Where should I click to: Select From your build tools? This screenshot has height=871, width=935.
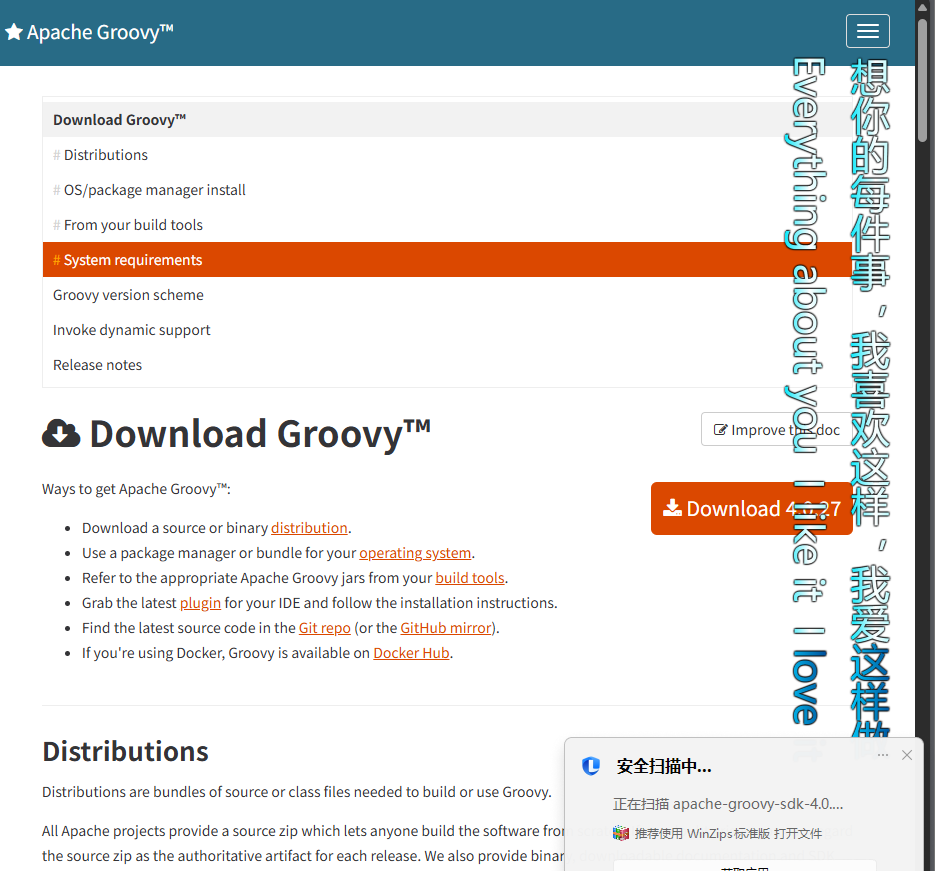447,225
